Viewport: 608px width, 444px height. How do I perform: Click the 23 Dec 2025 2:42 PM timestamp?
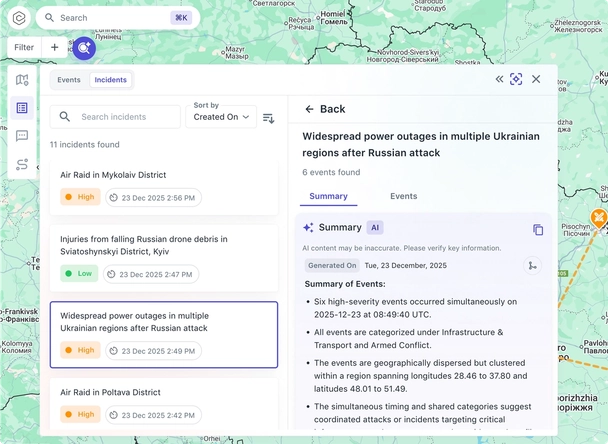pyautogui.click(x=154, y=415)
